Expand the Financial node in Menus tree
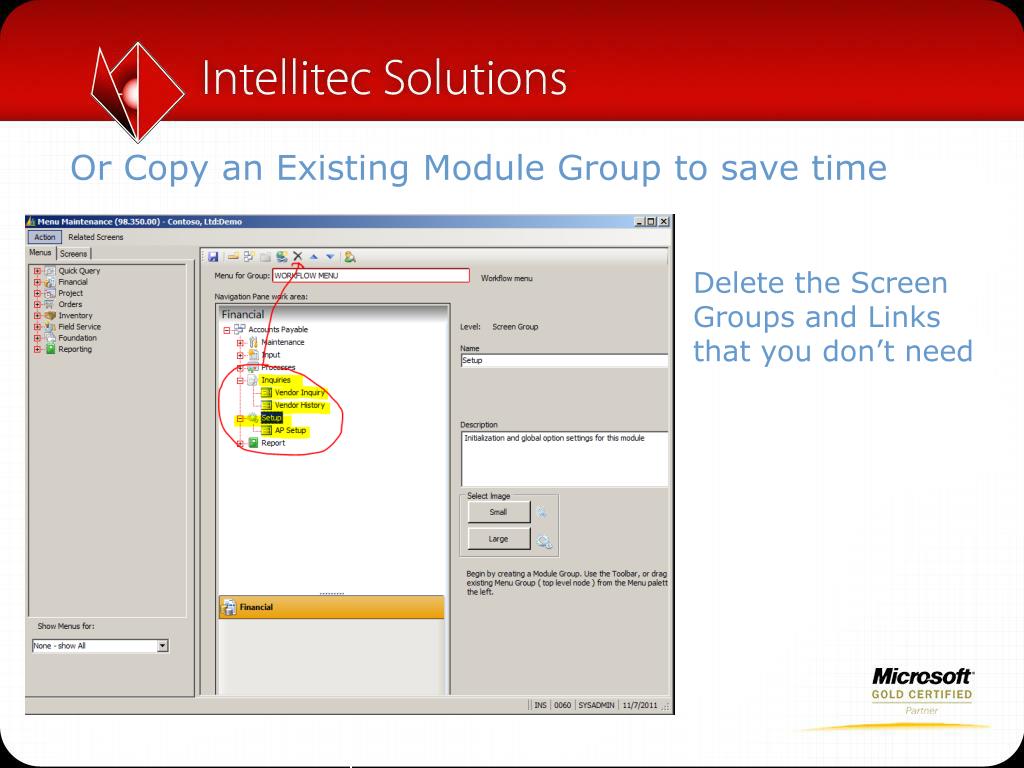 tap(37, 282)
